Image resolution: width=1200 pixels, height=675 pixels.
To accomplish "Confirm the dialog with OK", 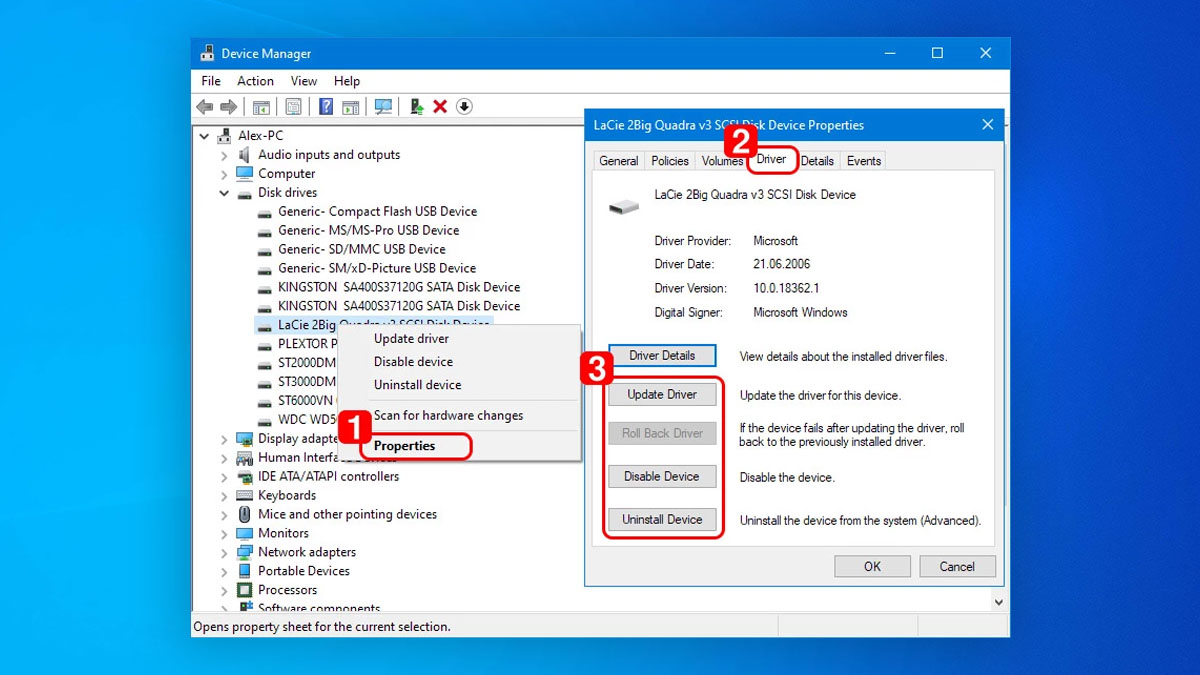I will pos(872,567).
